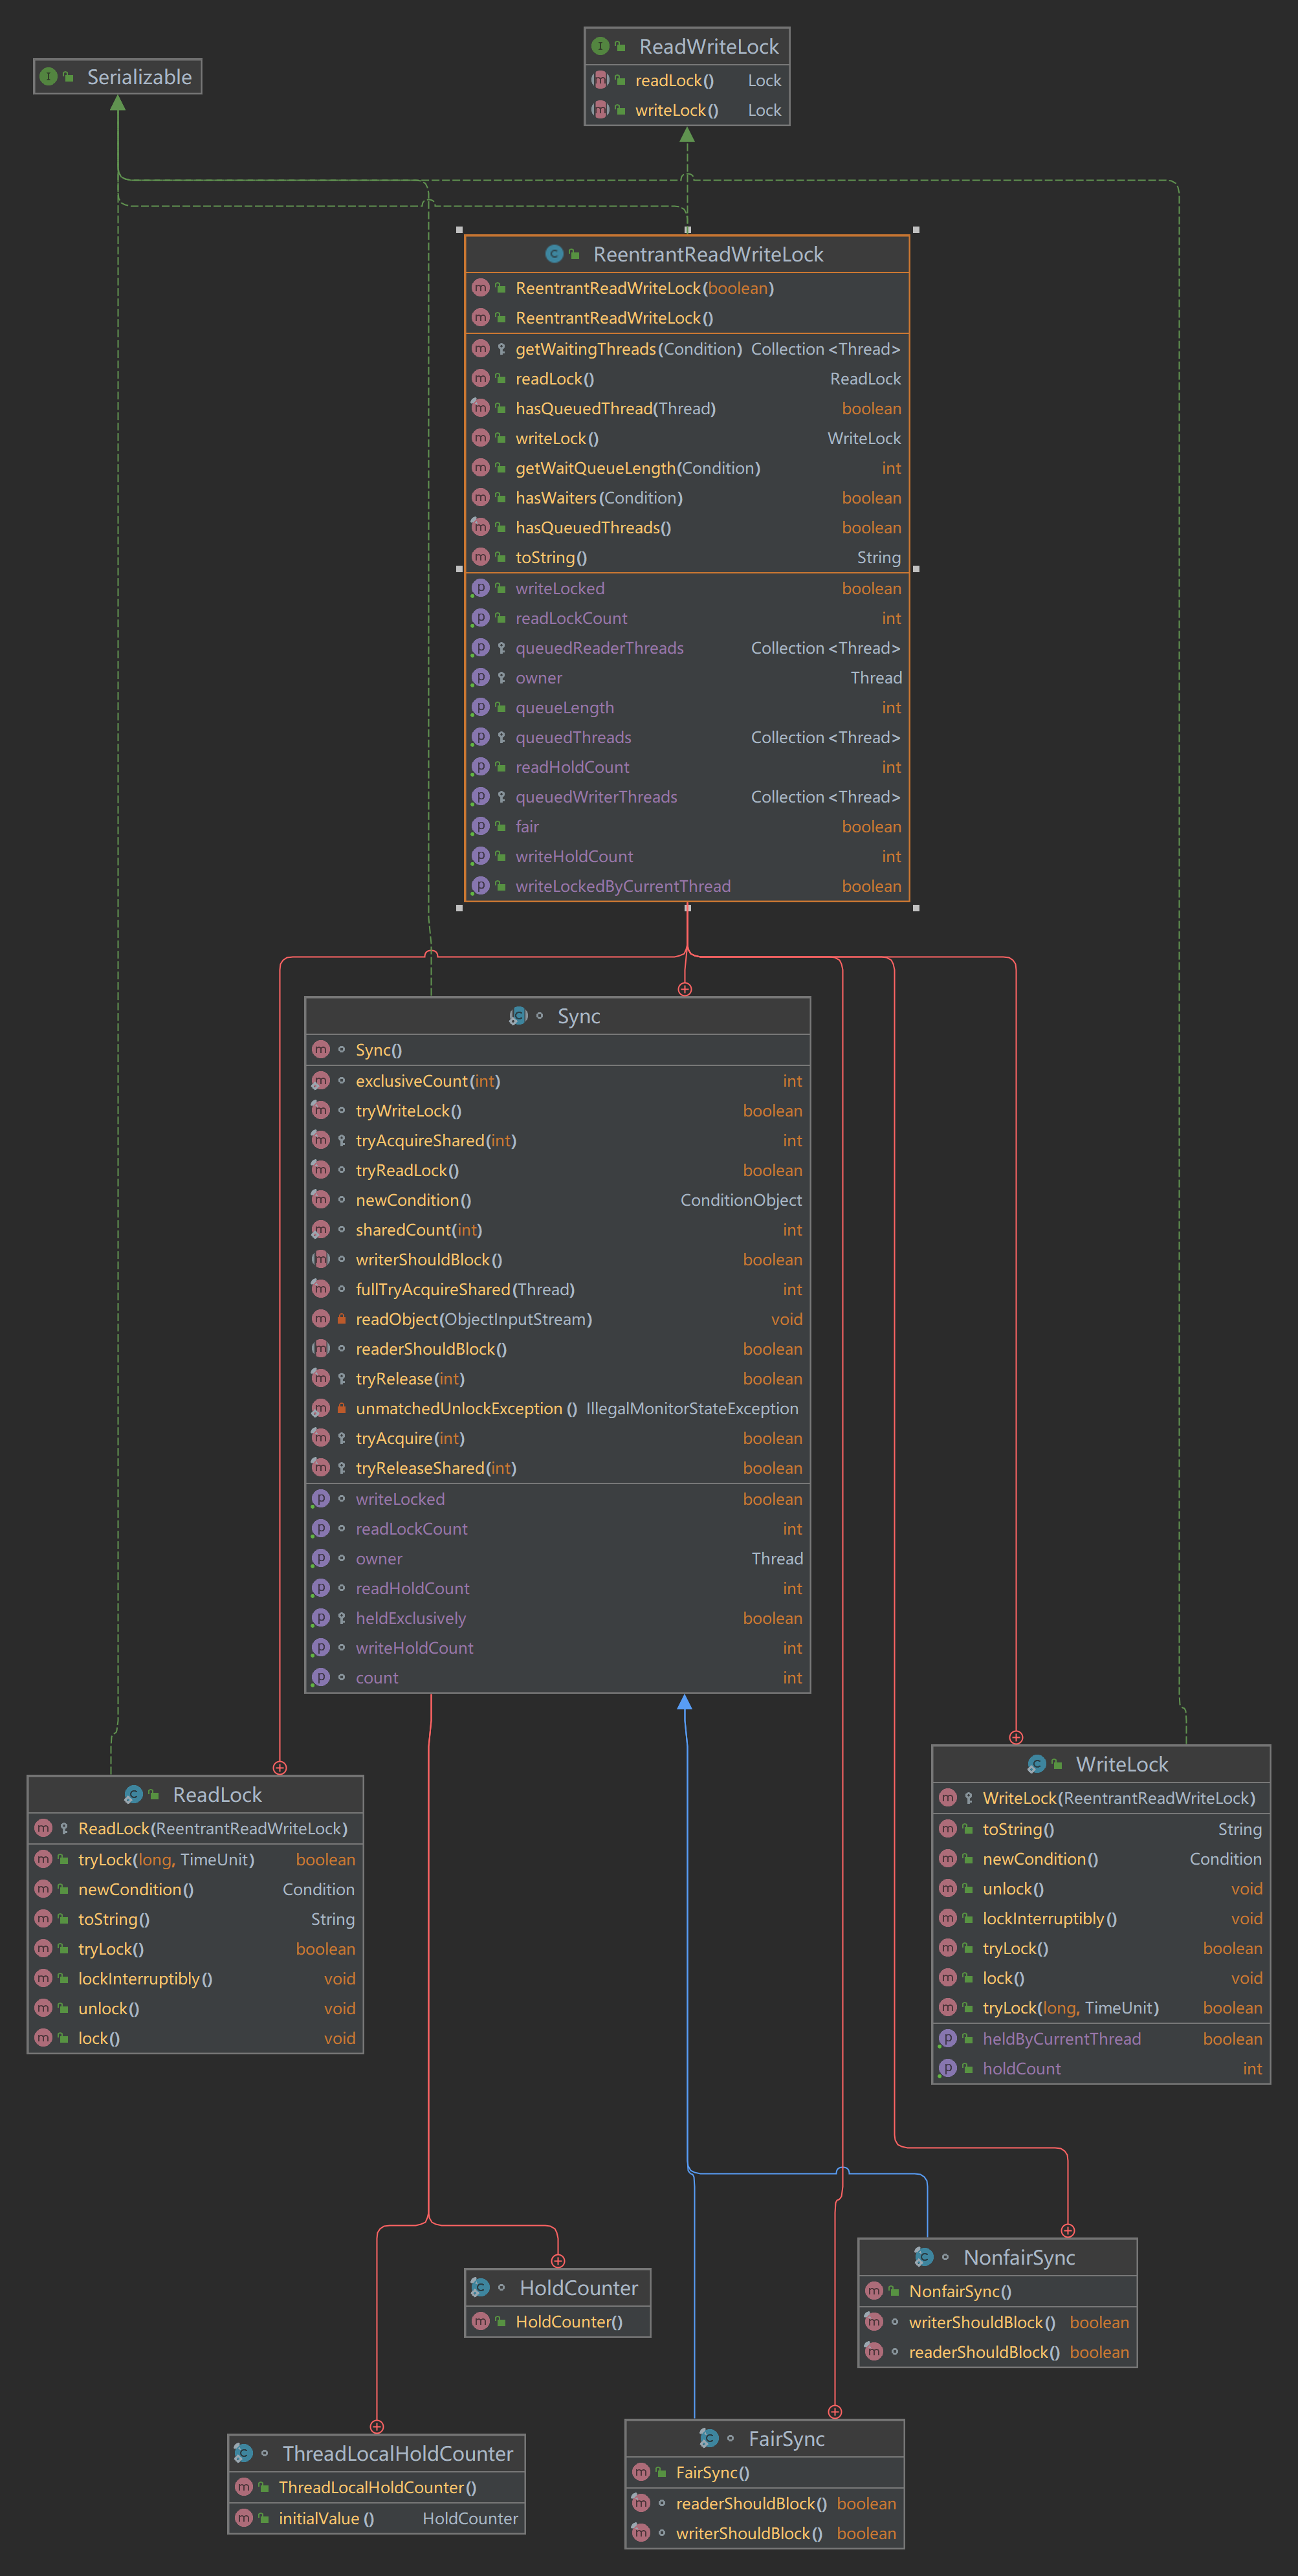The height and width of the screenshot is (2576, 1298).
Task: Click the NonfairSync class icon
Action: tap(924, 2257)
